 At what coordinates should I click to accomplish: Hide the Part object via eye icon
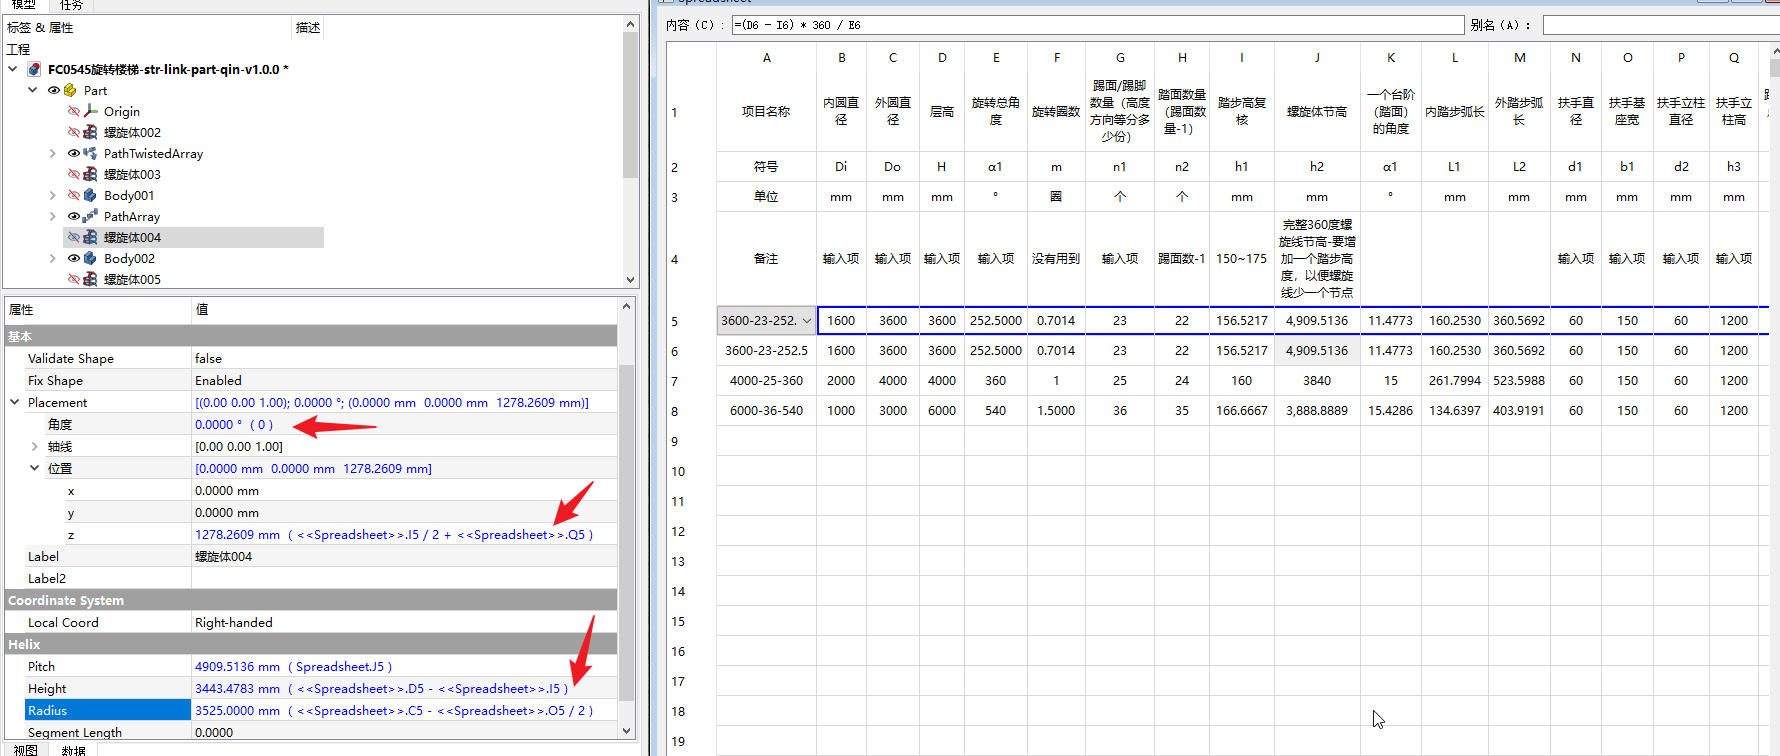point(54,90)
